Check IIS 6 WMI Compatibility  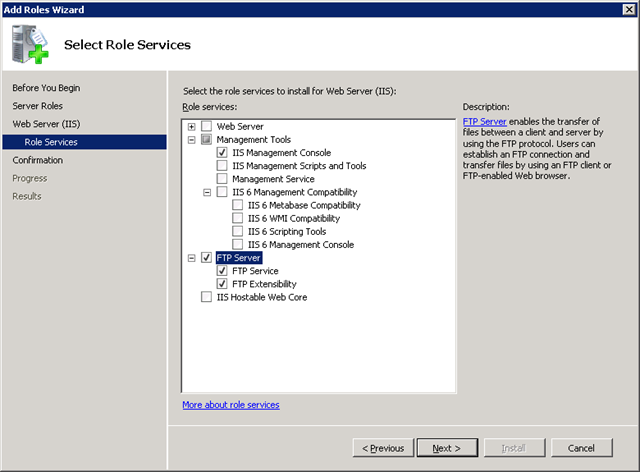pyautogui.click(x=238, y=218)
